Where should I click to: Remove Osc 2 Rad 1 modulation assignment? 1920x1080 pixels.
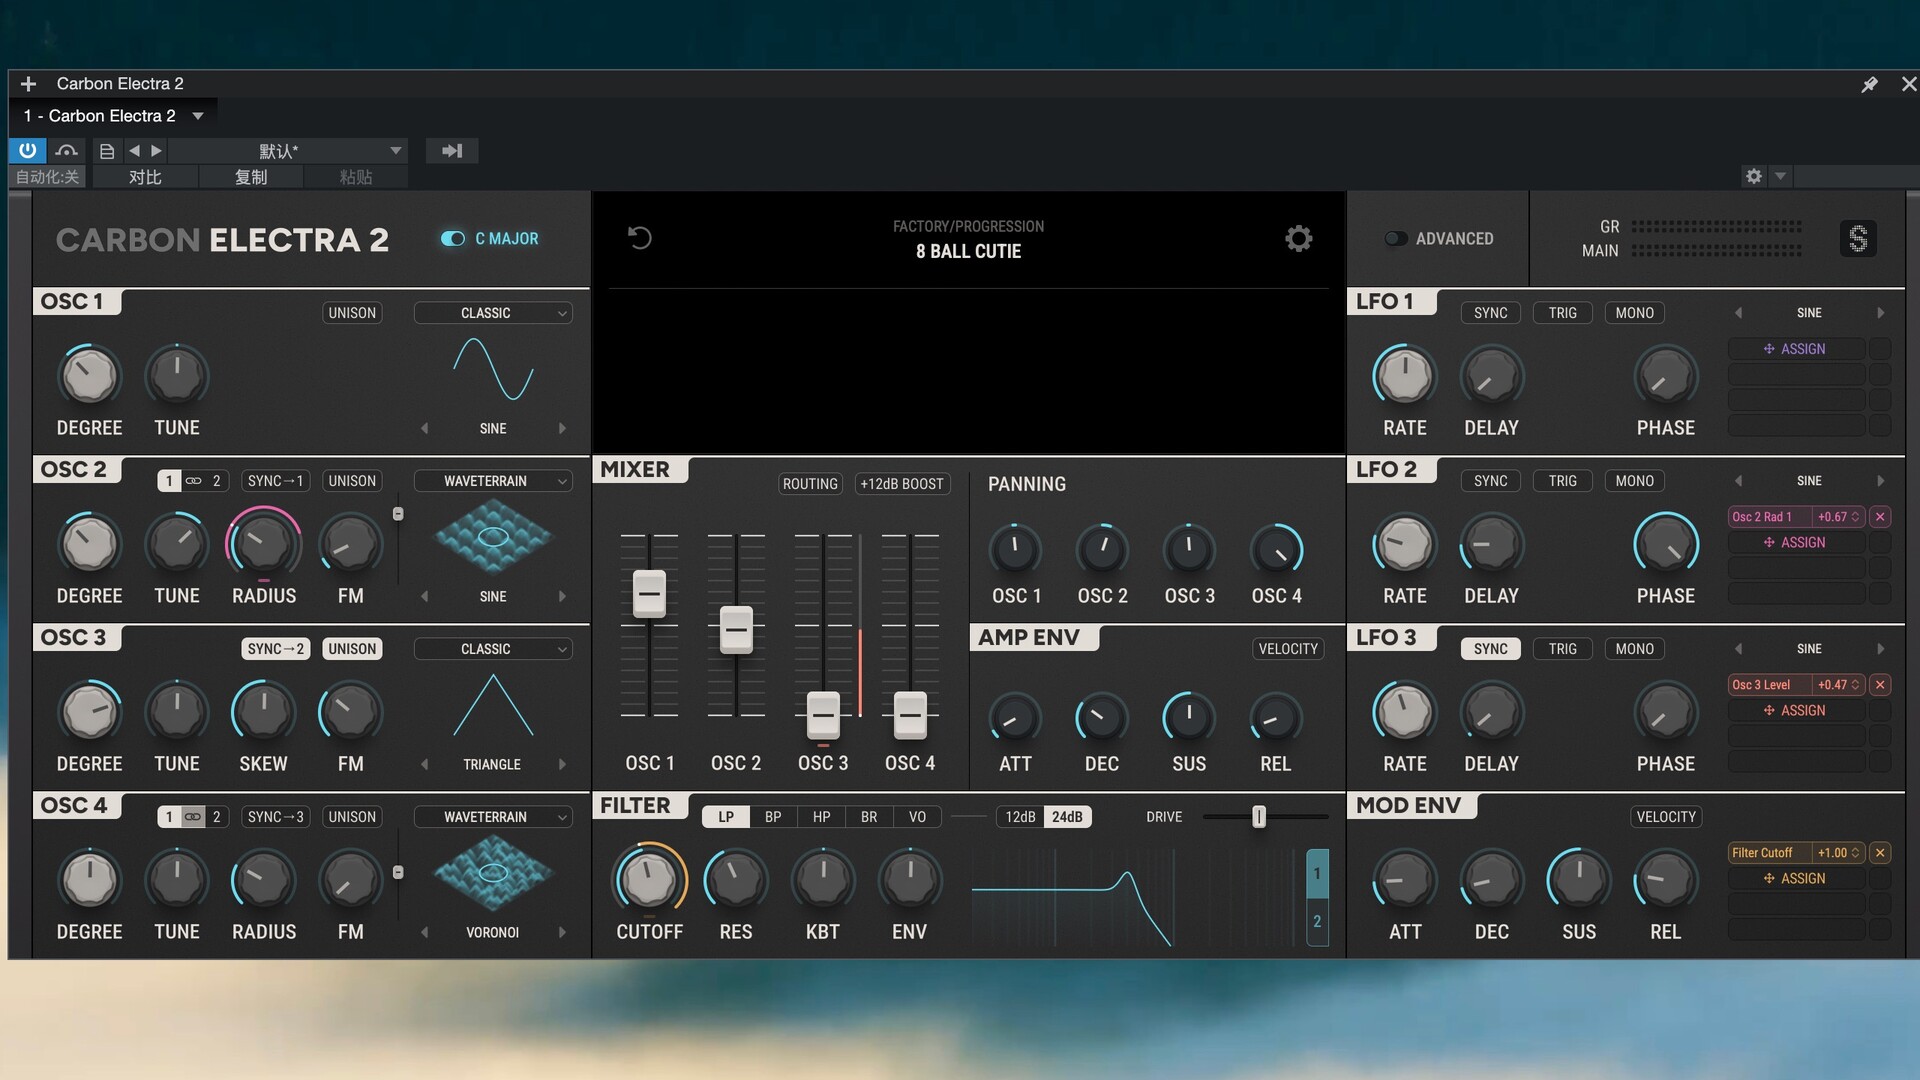pyautogui.click(x=1880, y=517)
